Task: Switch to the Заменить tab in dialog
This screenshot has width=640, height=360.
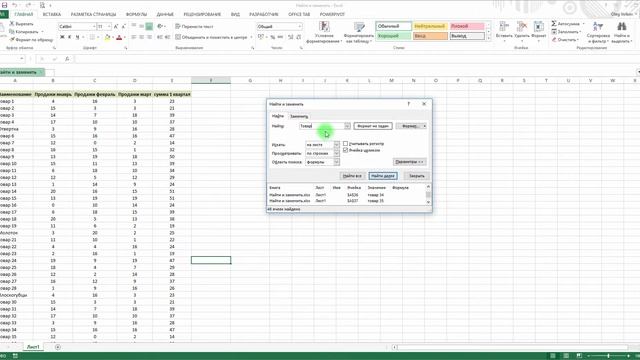Action: (x=299, y=116)
